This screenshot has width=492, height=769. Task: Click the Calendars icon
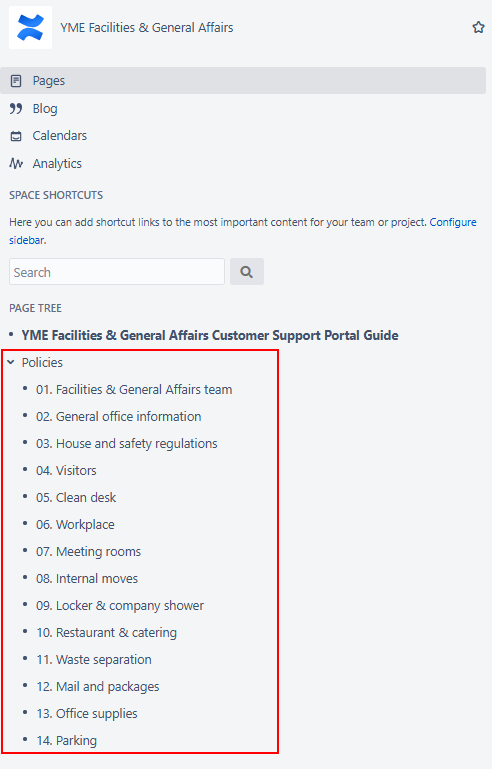(16, 136)
